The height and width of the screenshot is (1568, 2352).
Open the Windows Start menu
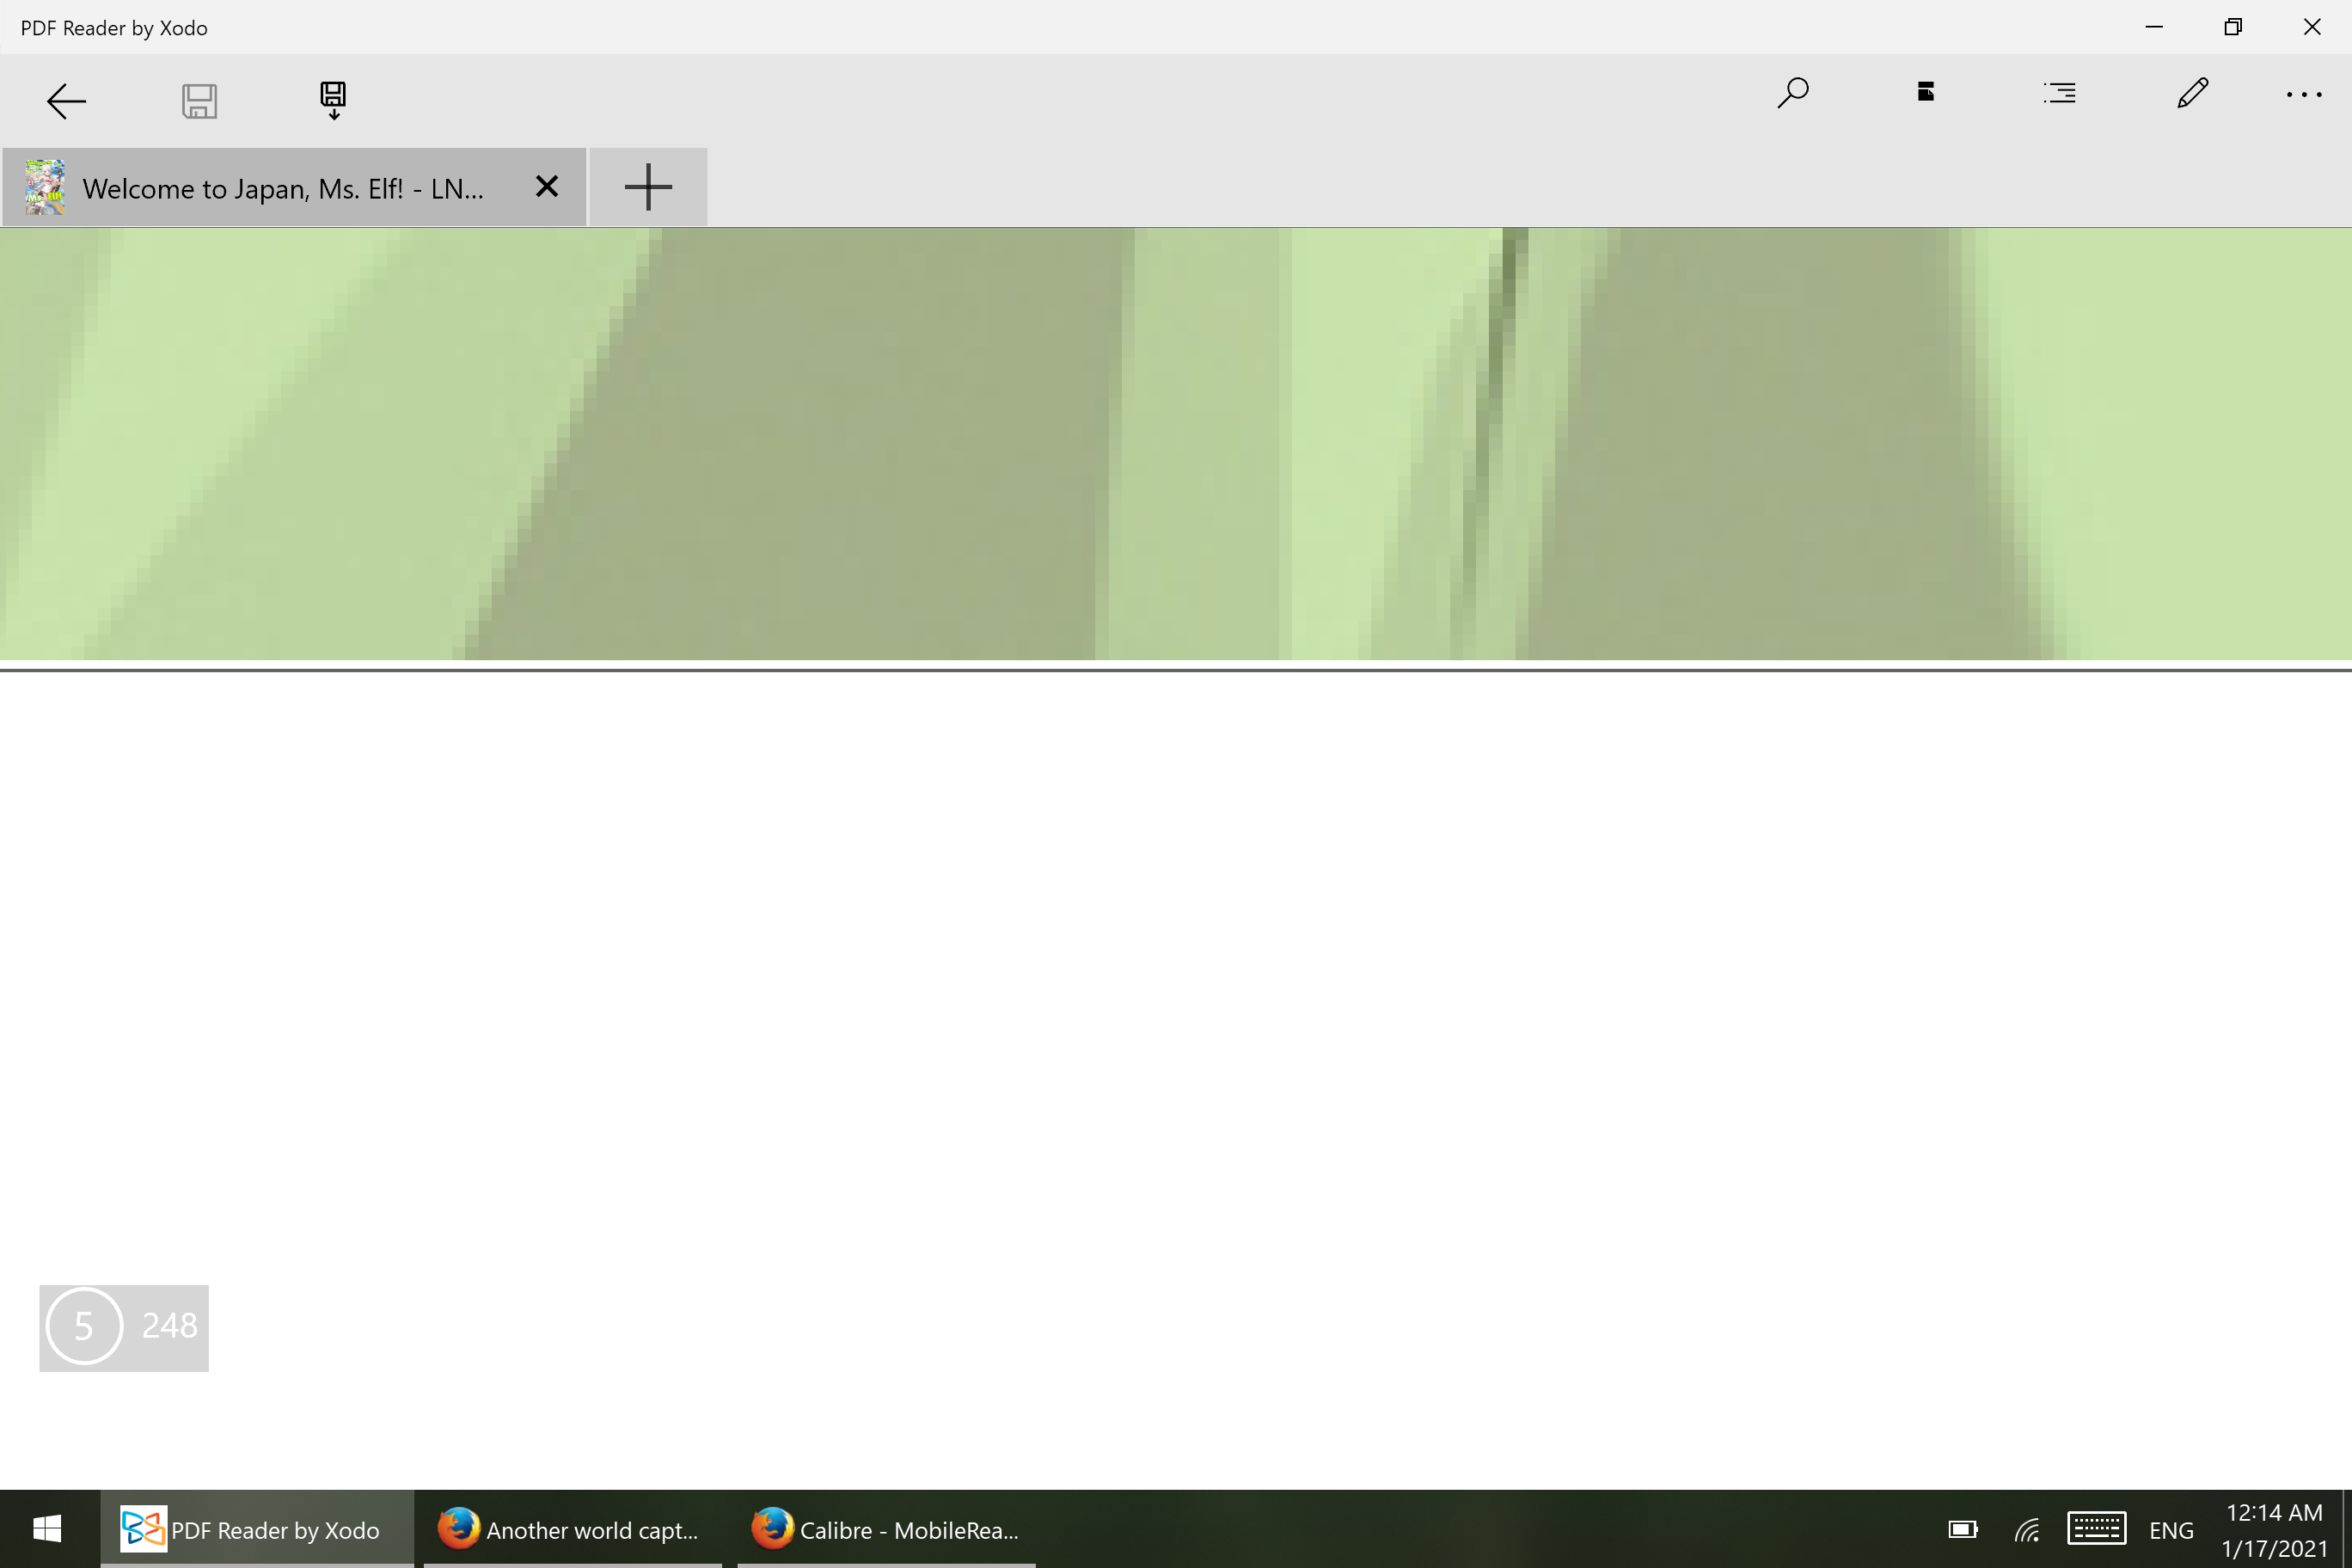tap(47, 1529)
